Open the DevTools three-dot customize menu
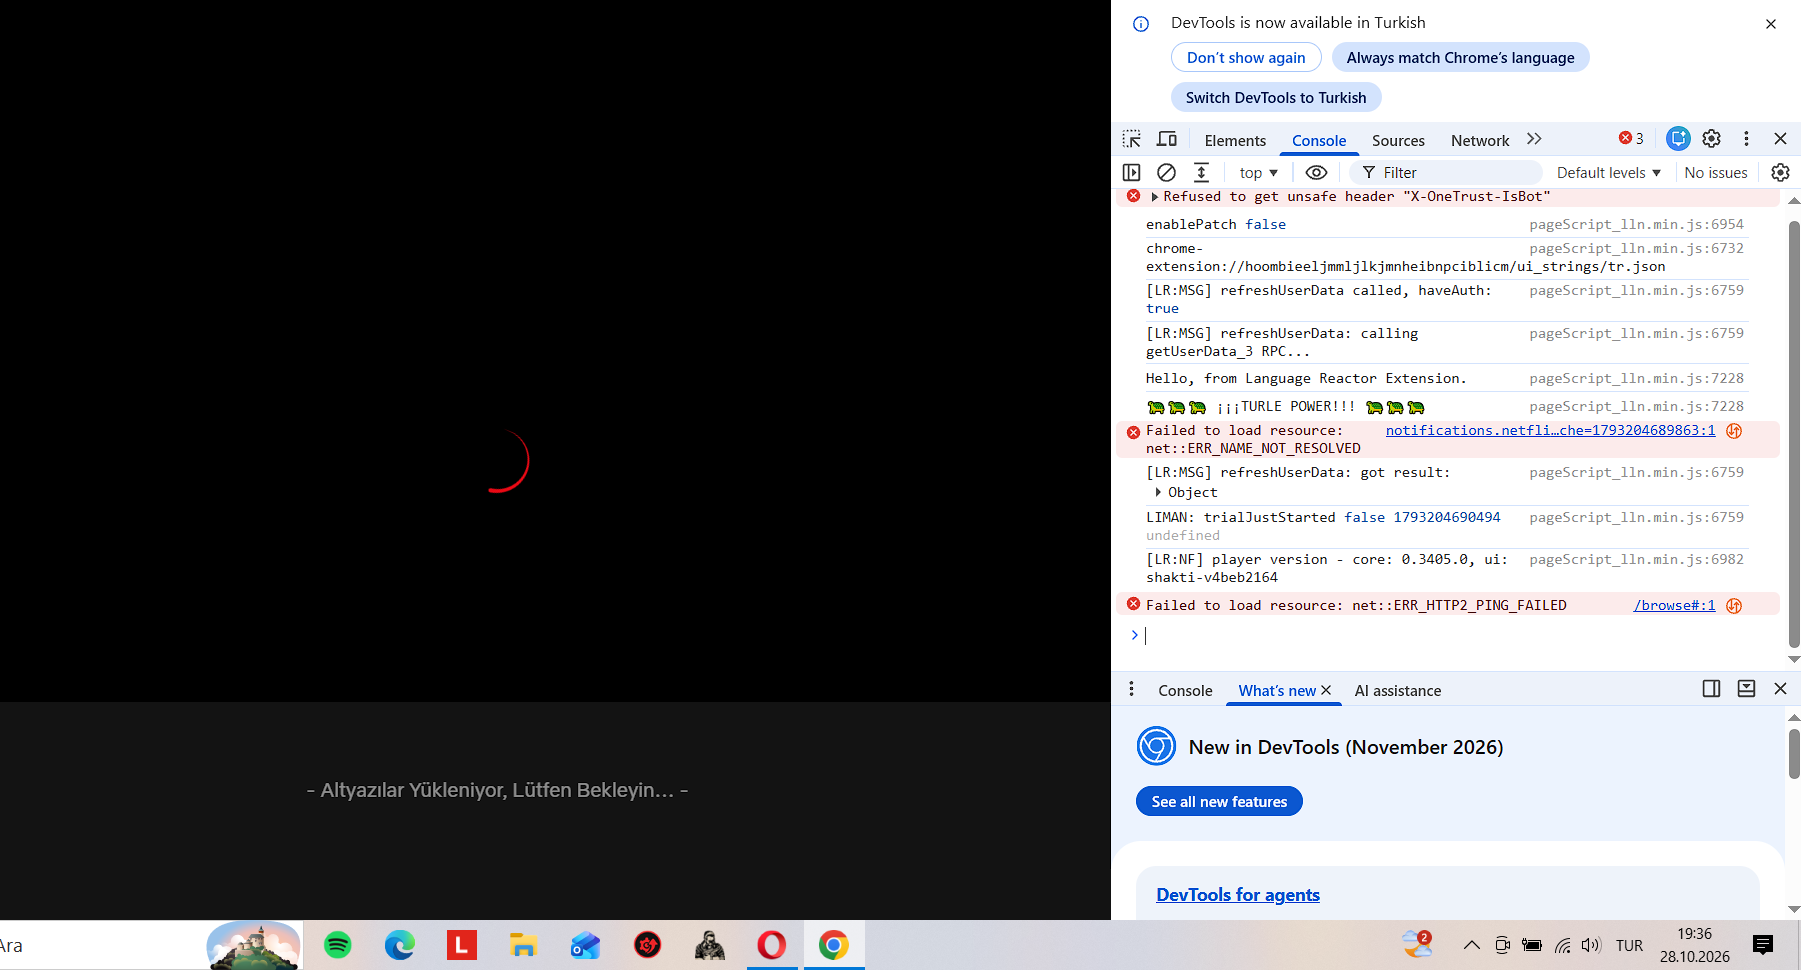This screenshot has width=1801, height=970. (1746, 139)
